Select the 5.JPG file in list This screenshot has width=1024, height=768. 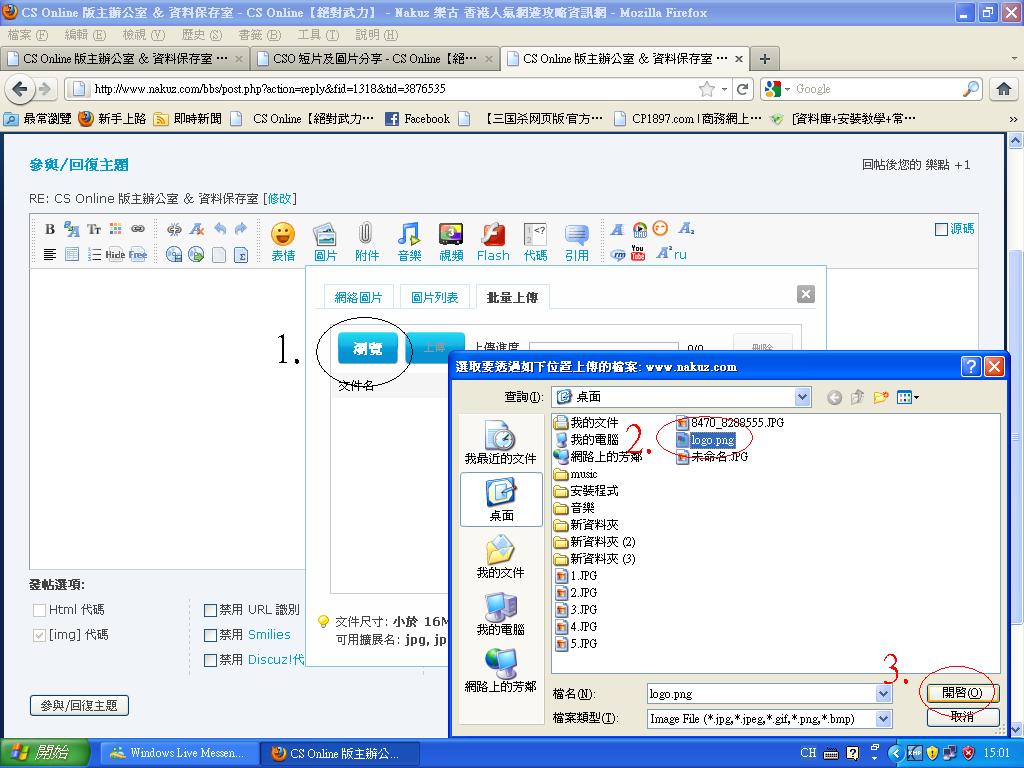point(583,644)
